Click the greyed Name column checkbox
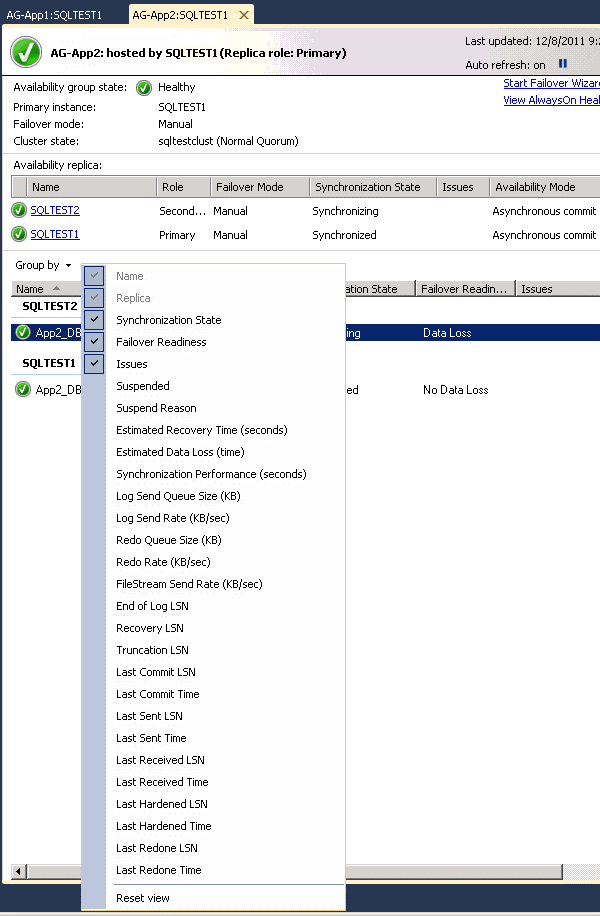The width and height of the screenshot is (600, 916). pyautogui.click(x=94, y=276)
